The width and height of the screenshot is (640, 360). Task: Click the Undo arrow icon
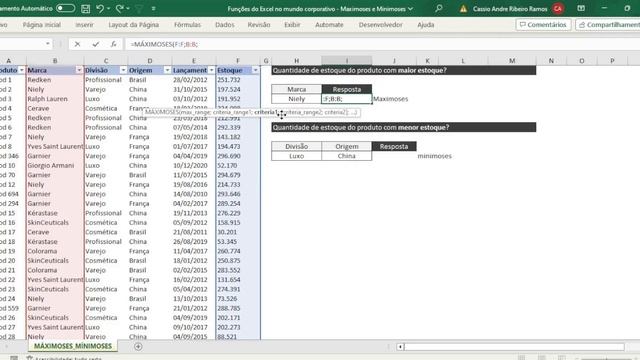[x=100, y=8]
